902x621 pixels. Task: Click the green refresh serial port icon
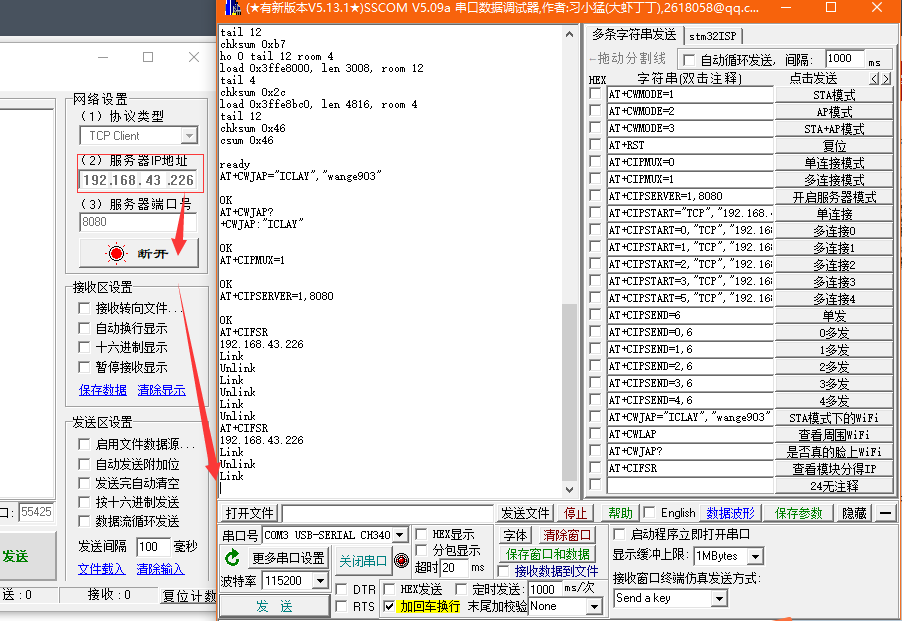pos(232,558)
